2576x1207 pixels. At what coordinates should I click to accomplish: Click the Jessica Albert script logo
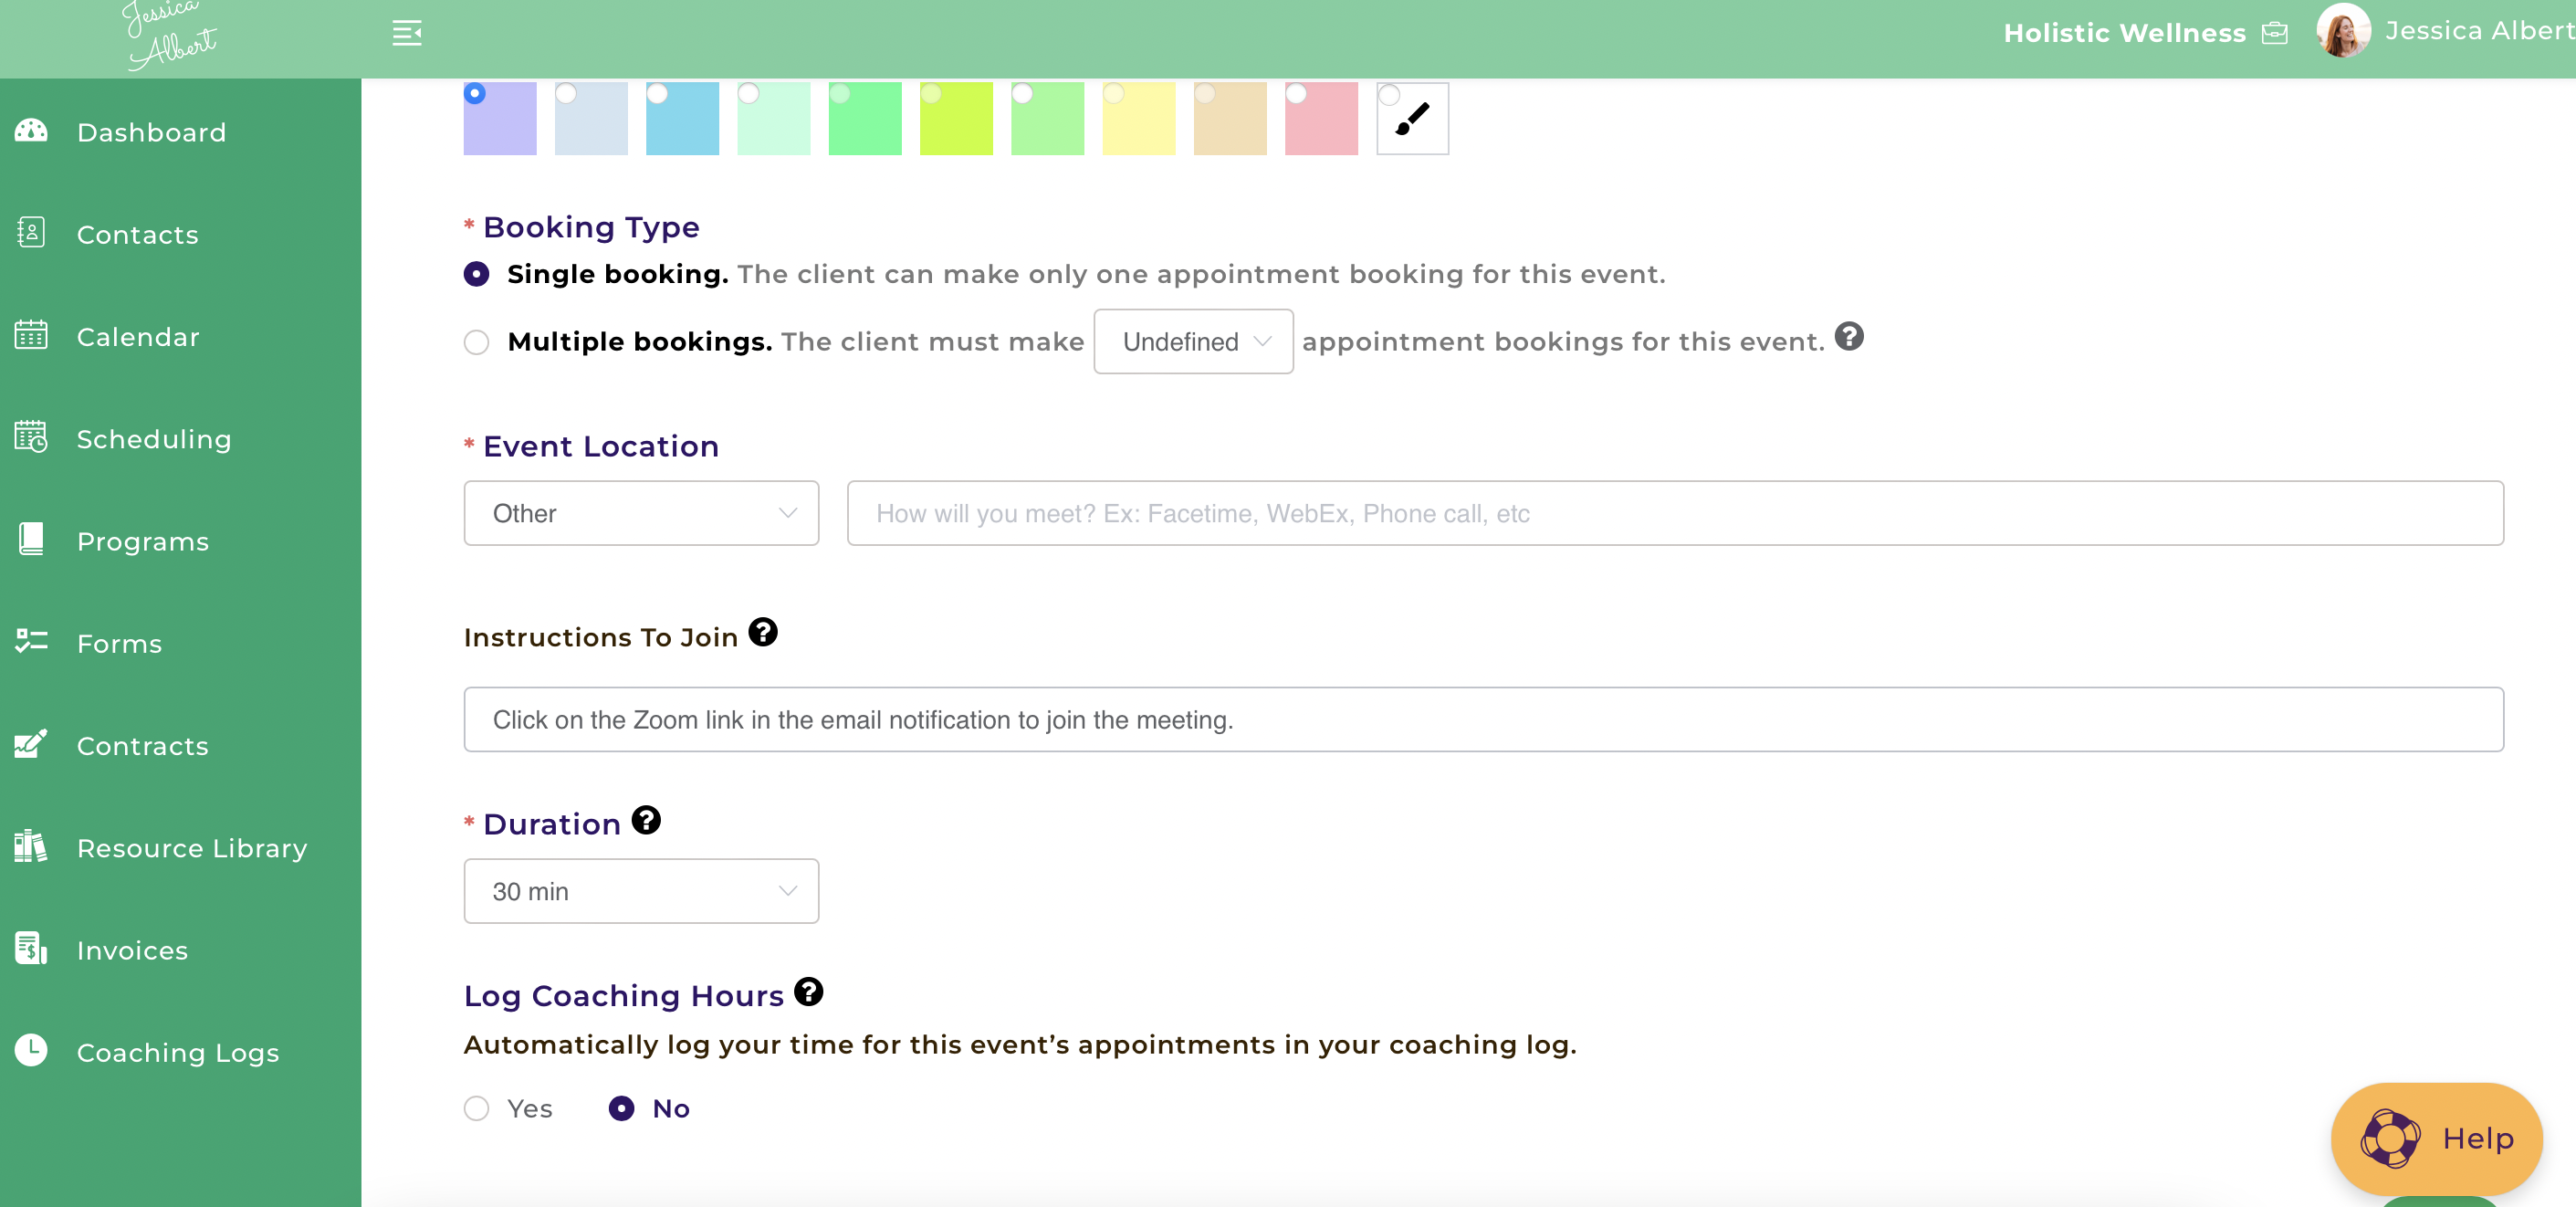[170, 36]
